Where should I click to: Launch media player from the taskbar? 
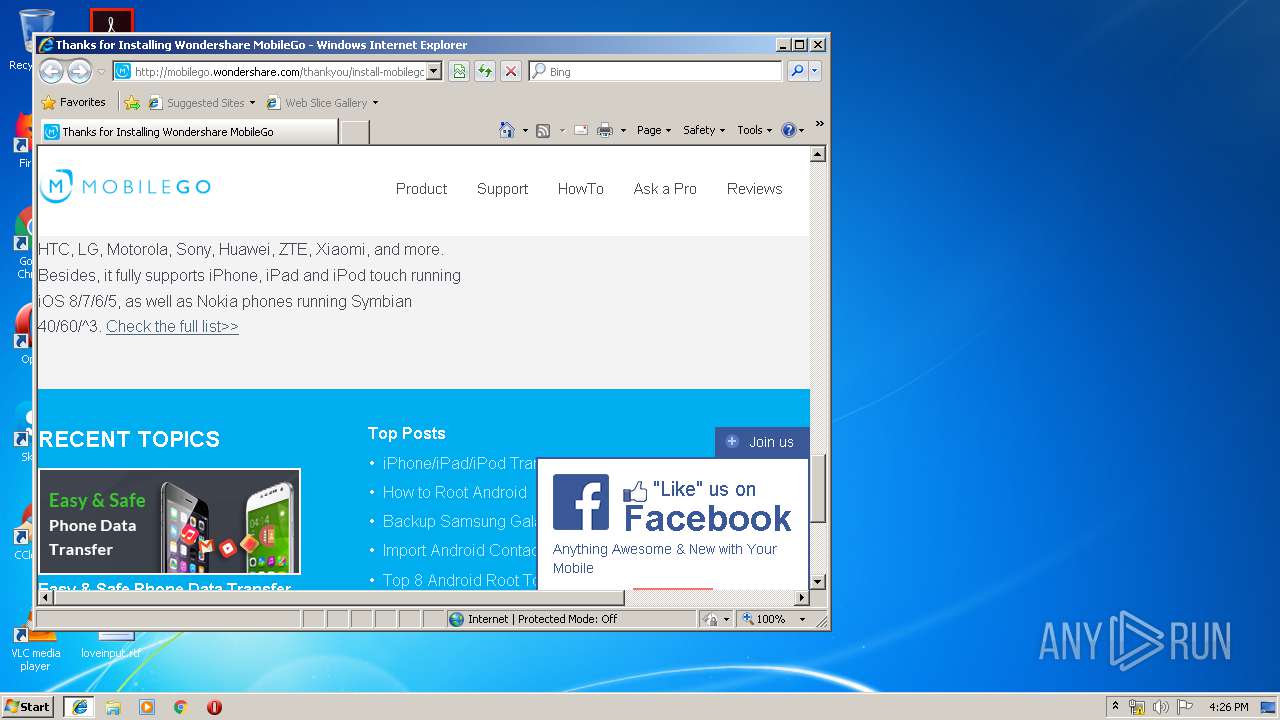point(147,707)
